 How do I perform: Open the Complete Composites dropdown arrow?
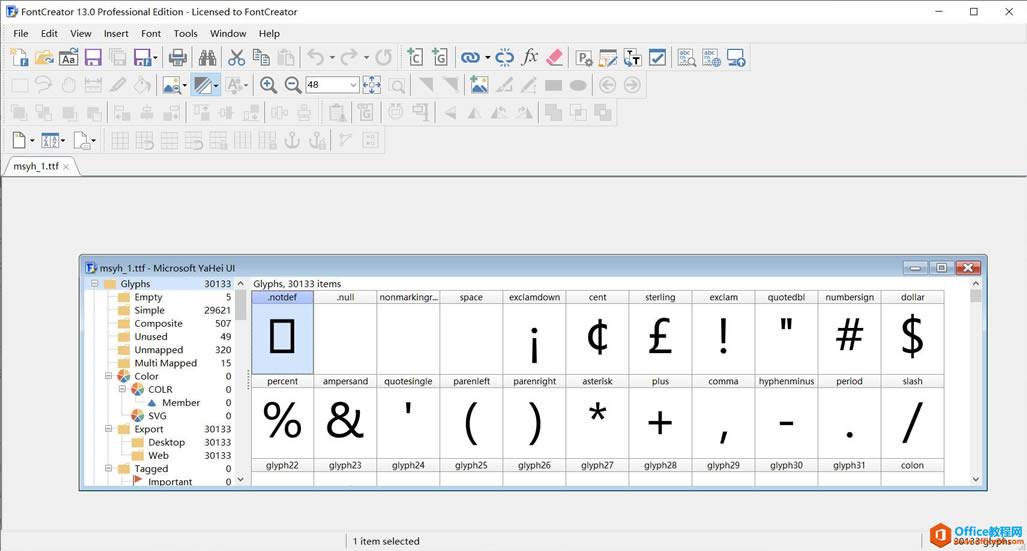coord(487,58)
